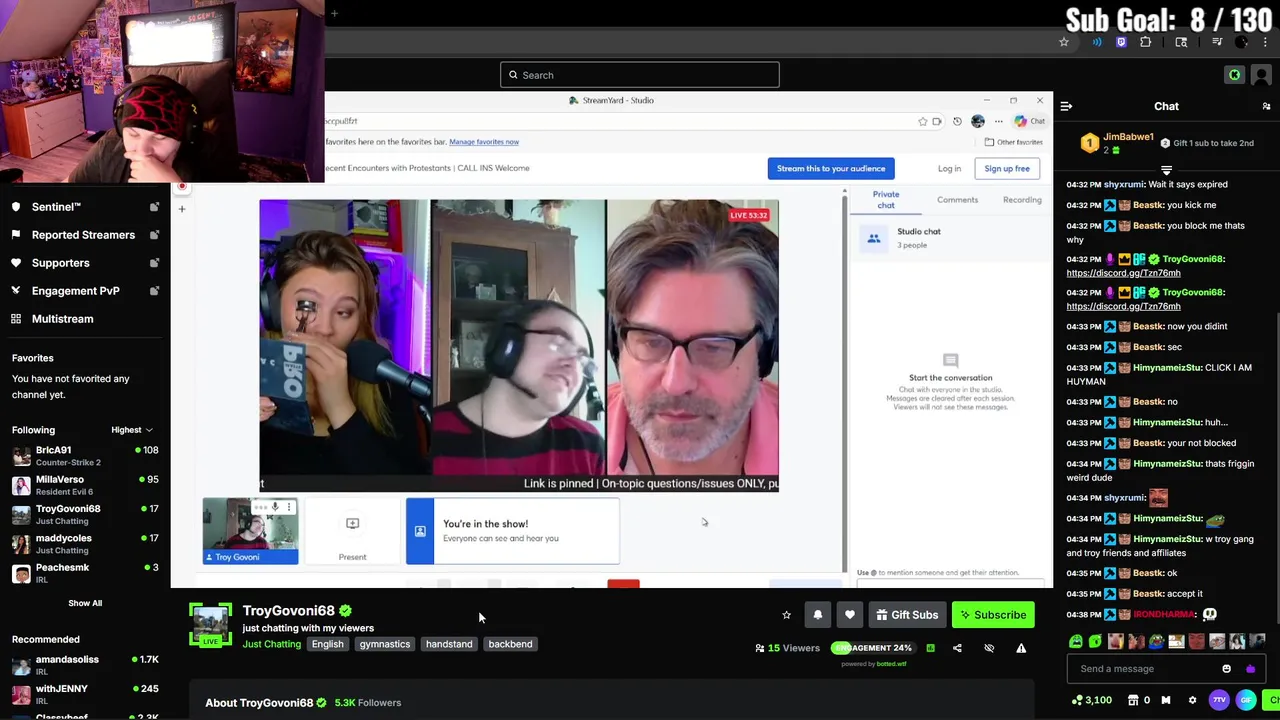This screenshot has width=1280, height=720.
Task: Open browser extensions puzzle icon
Action: pyautogui.click(x=1145, y=42)
